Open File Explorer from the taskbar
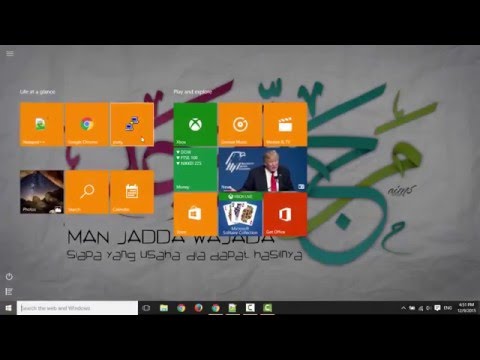The width and height of the screenshot is (480, 360). coord(164,308)
